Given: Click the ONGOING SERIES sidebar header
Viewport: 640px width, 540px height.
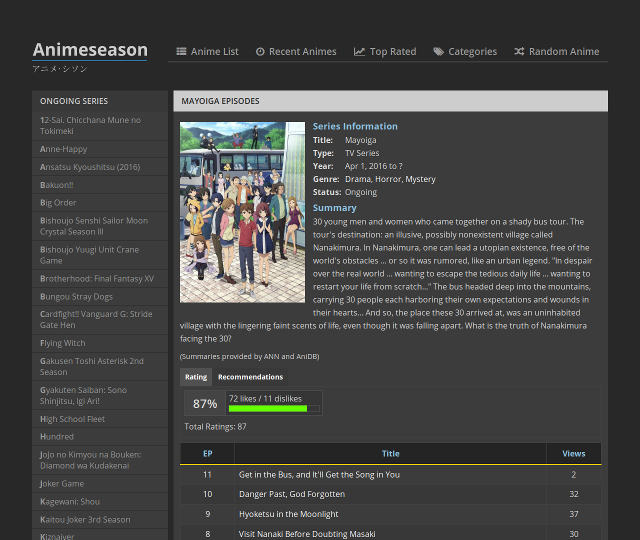Looking at the screenshot, I should [100, 101].
